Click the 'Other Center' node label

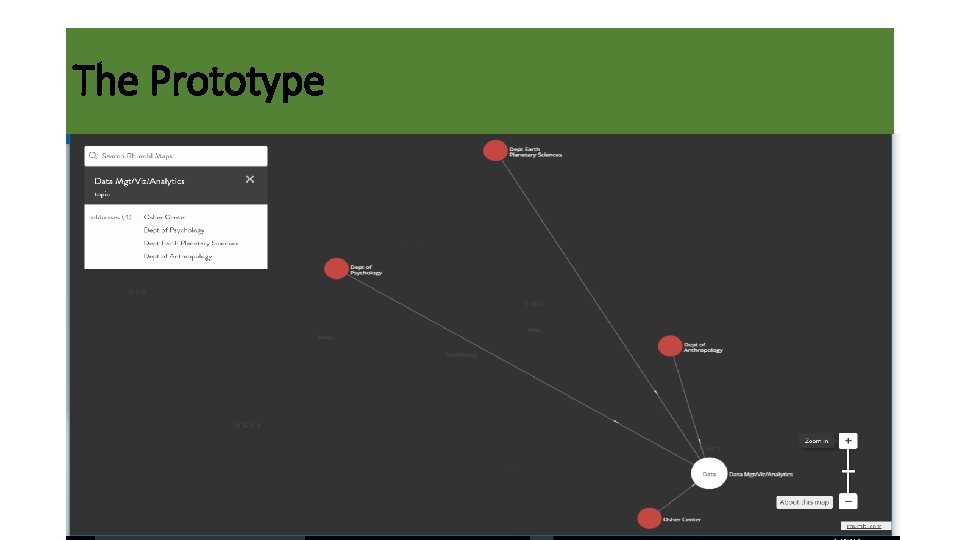[682, 519]
